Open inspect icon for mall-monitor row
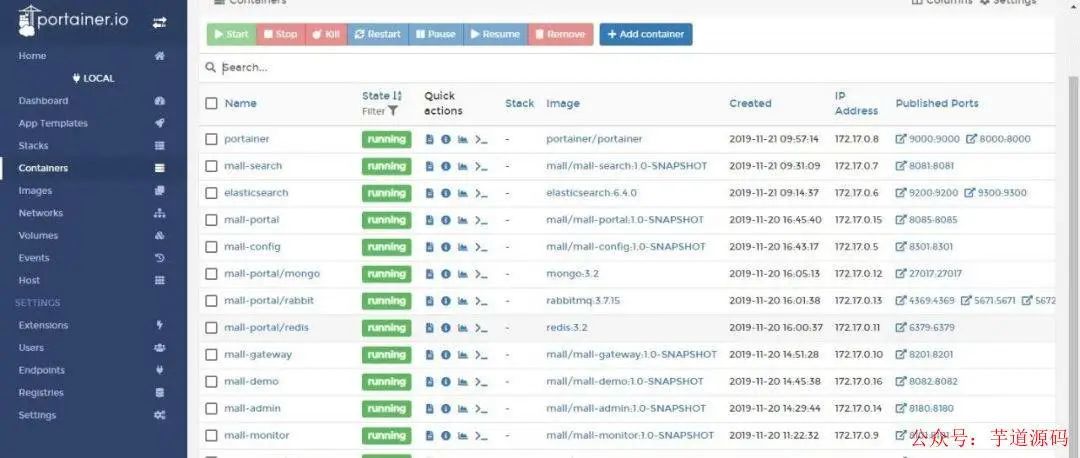 click(x=446, y=435)
